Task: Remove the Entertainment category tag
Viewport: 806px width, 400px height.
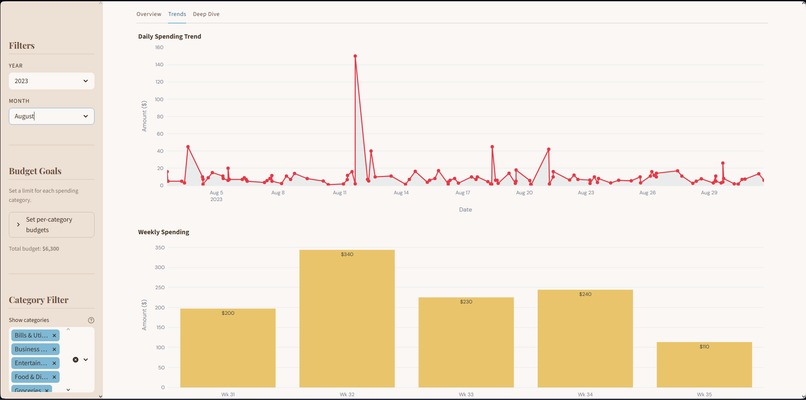Action: tap(54, 363)
